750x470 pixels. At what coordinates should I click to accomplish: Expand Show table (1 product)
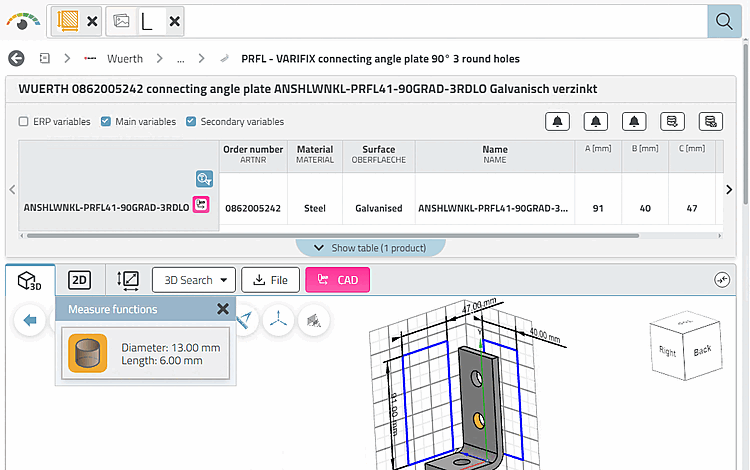370,248
